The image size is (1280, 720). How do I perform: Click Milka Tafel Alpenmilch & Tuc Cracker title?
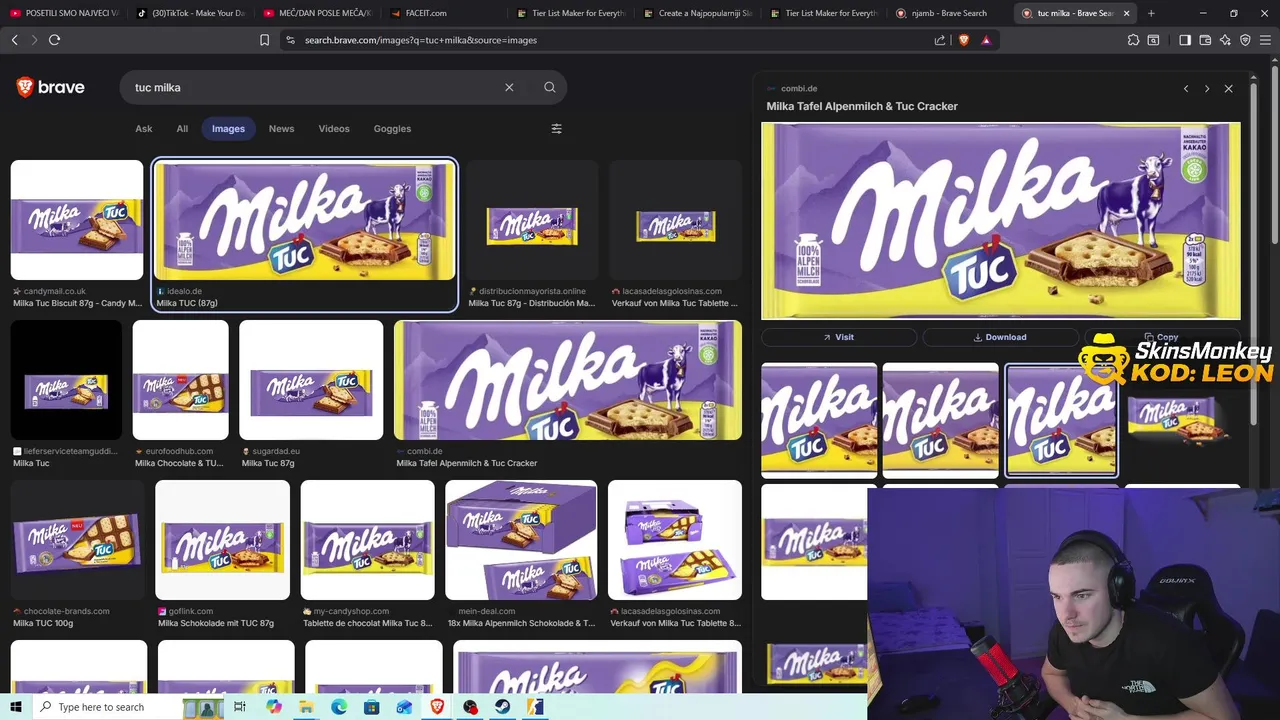click(x=862, y=106)
